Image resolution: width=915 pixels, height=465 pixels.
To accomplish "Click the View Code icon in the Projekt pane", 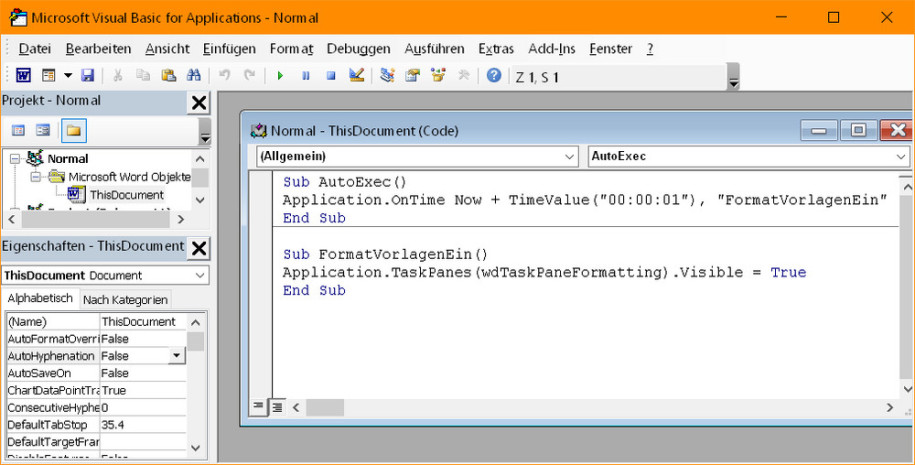I will pyautogui.click(x=19, y=130).
